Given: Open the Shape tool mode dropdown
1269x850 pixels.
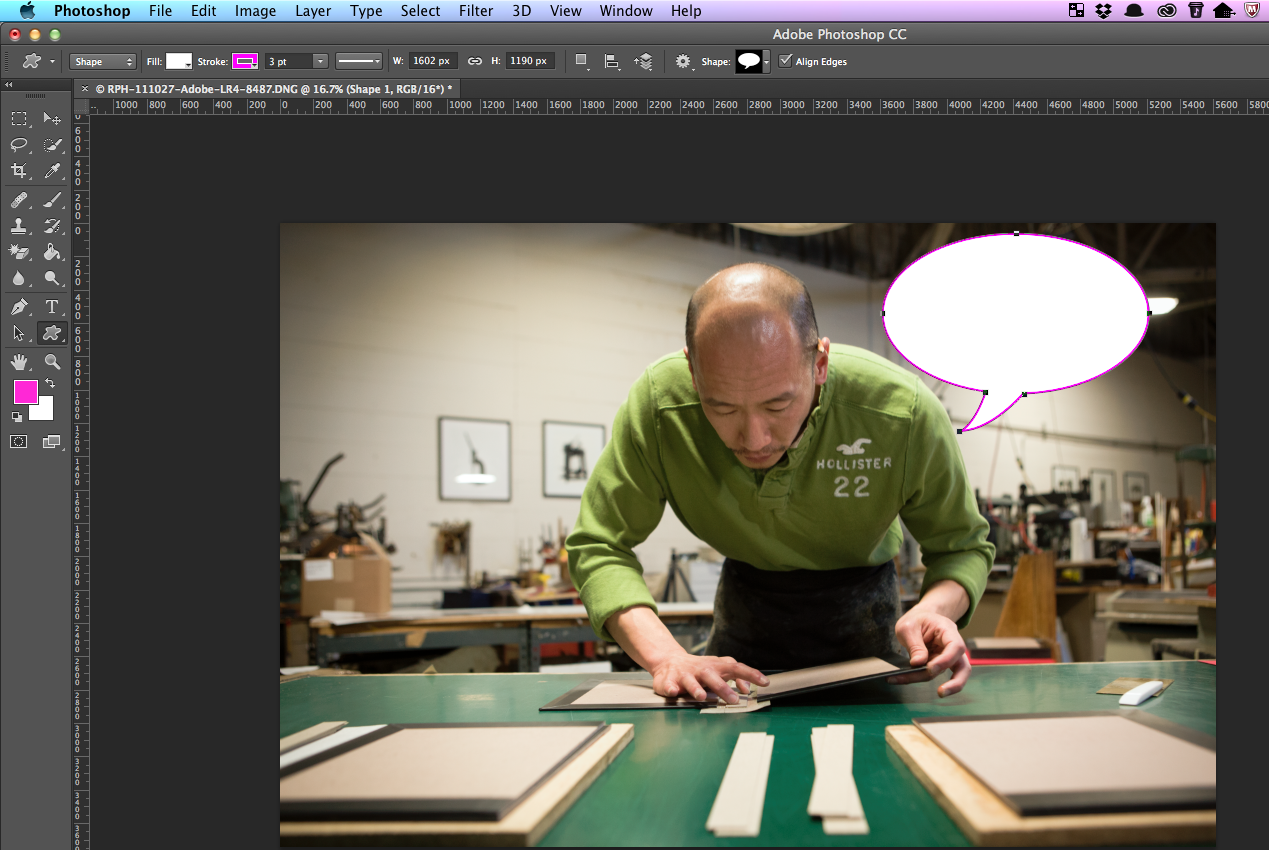Looking at the screenshot, I should coord(103,62).
